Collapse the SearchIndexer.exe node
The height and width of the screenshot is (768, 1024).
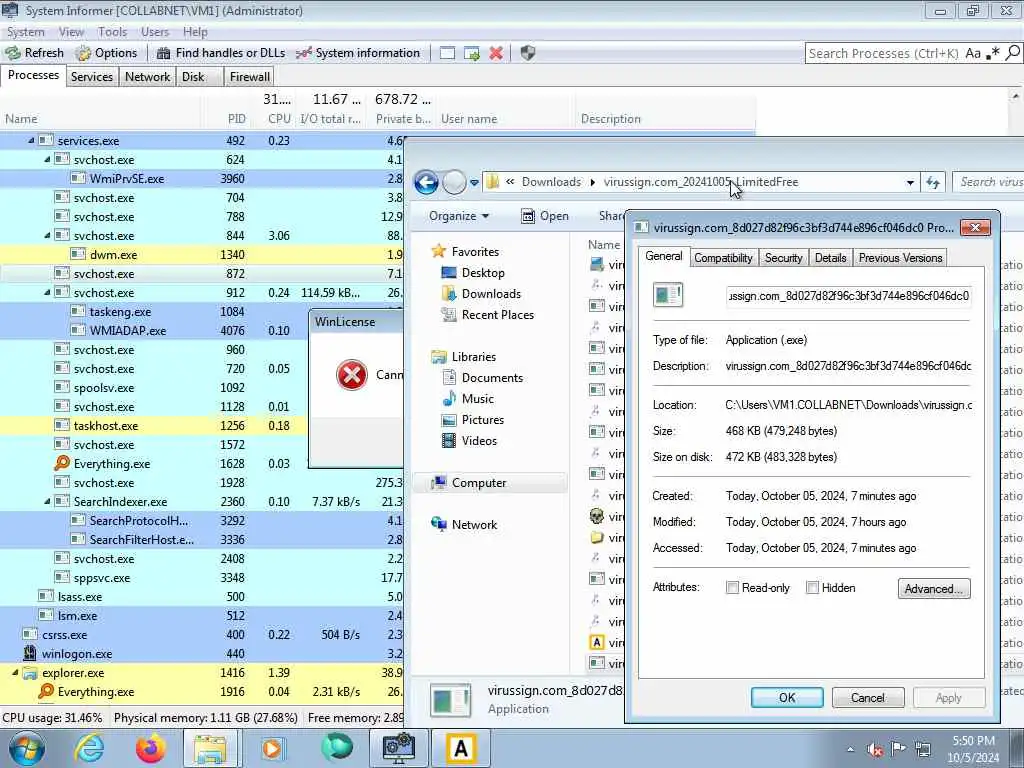point(47,502)
